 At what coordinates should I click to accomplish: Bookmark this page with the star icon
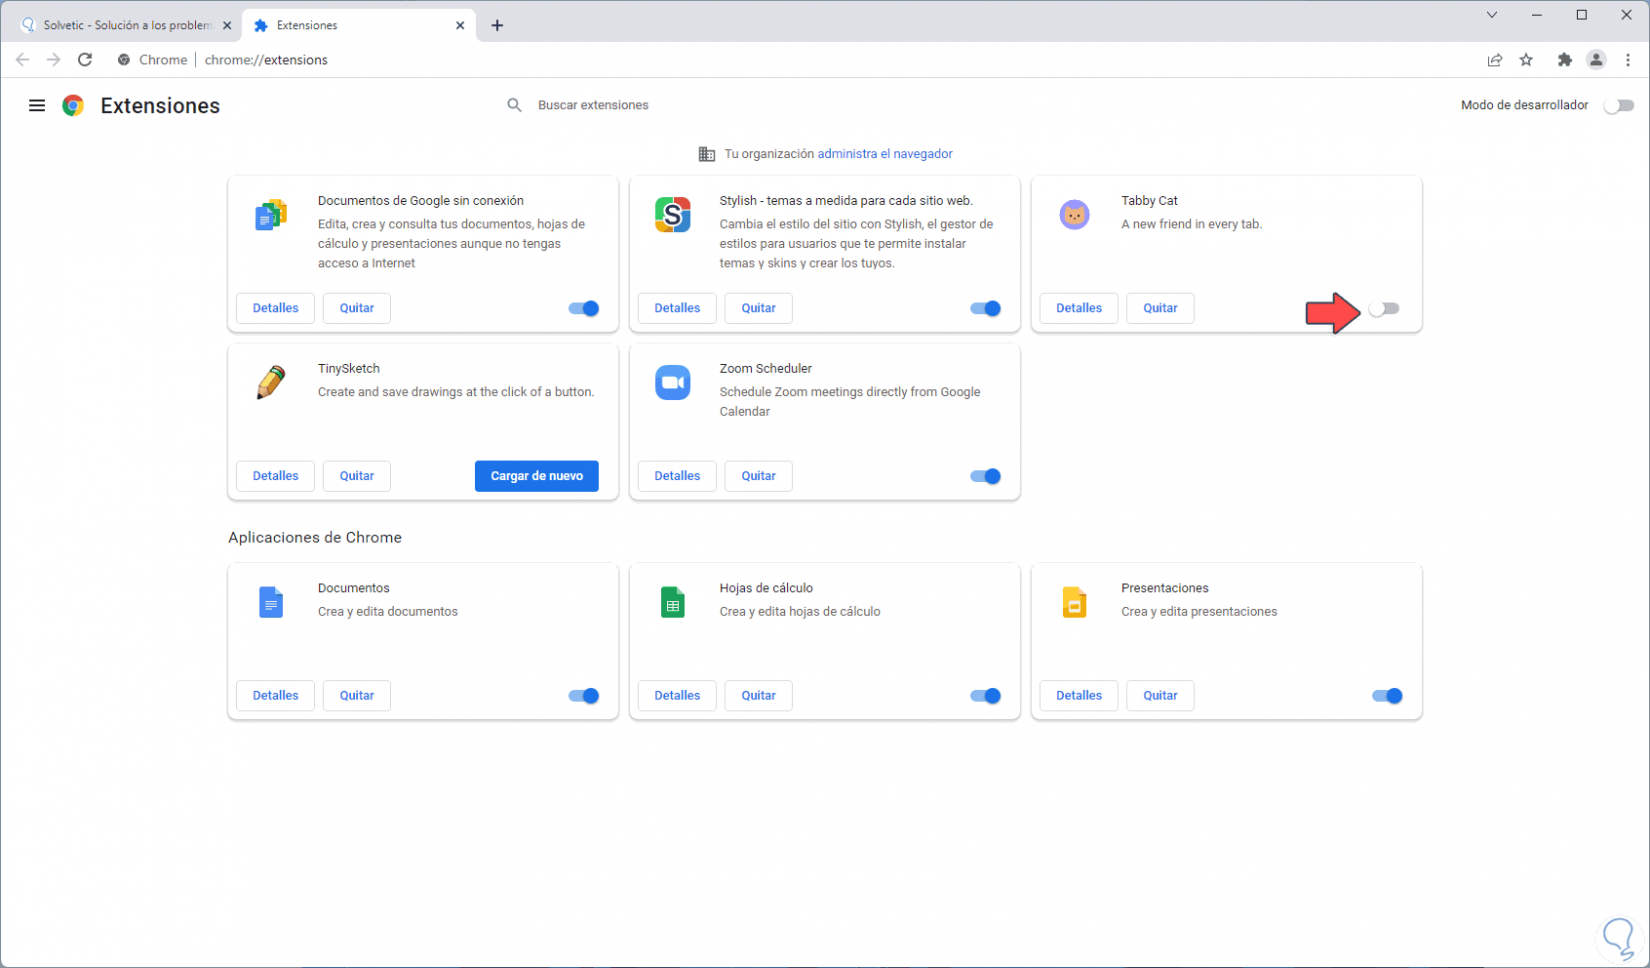point(1526,60)
